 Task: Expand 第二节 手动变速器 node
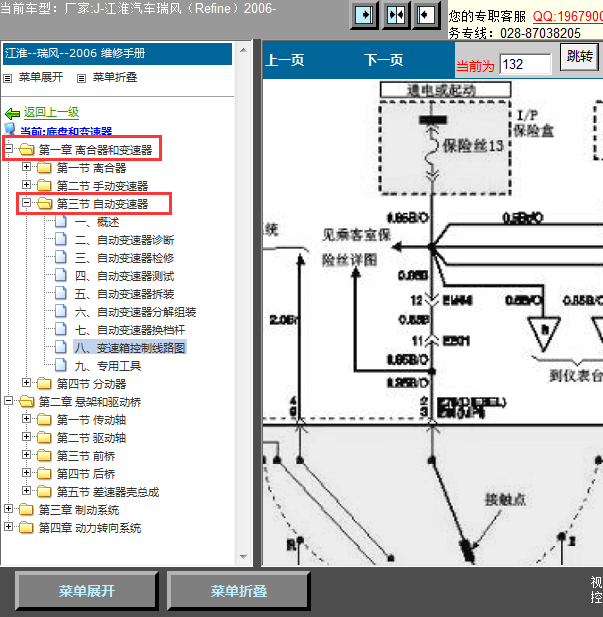coord(26,184)
